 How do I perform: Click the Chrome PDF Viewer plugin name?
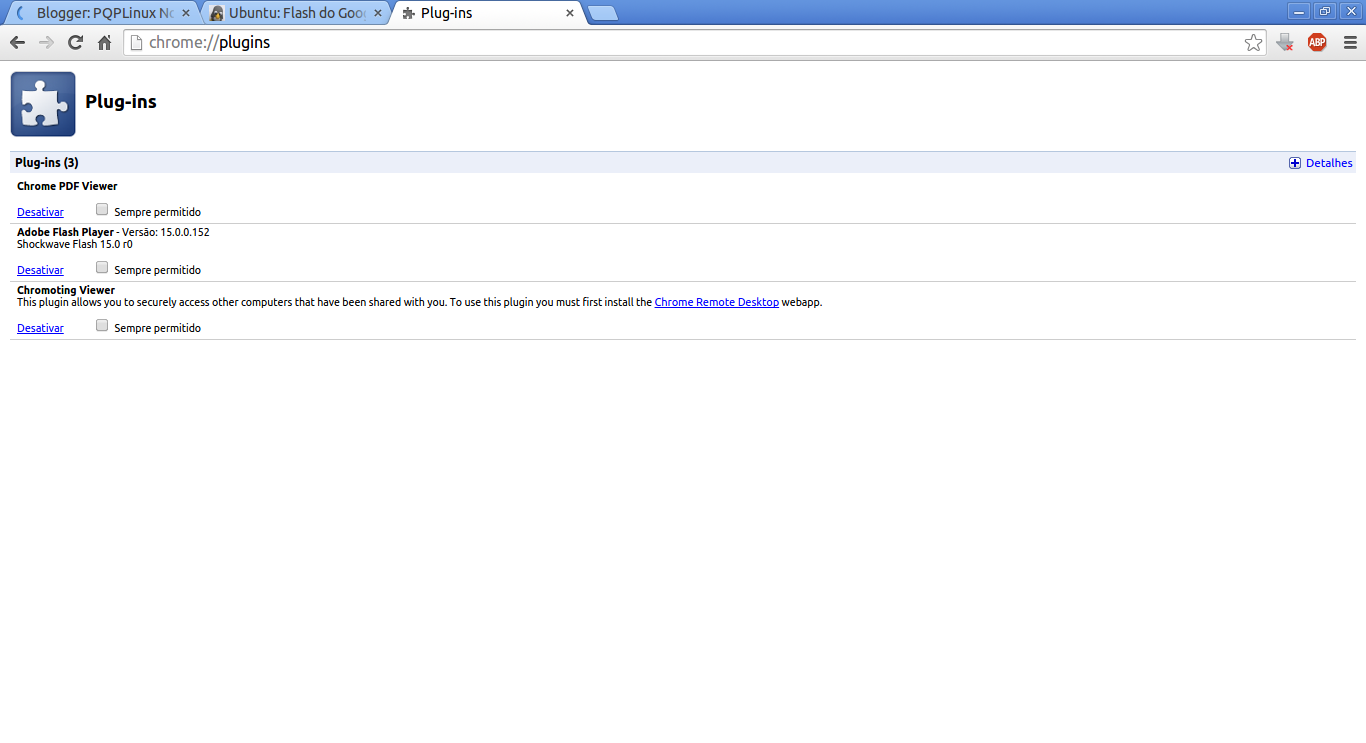click(67, 186)
